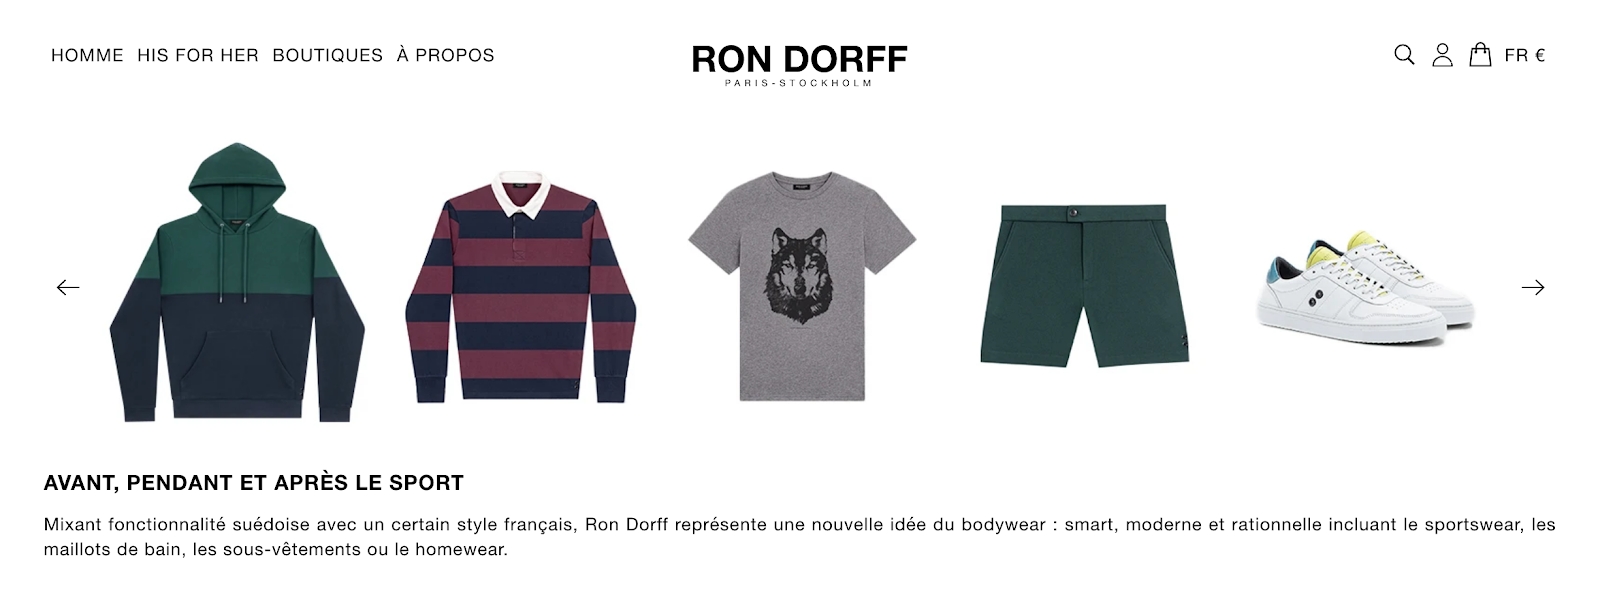Open the search magnifier icon
Viewport: 1600px width, 601px height.
click(x=1404, y=55)
